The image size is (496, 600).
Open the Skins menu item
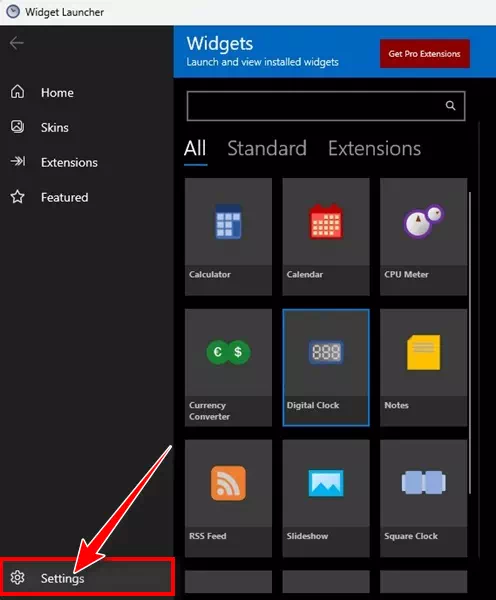[x=87, y=127]
